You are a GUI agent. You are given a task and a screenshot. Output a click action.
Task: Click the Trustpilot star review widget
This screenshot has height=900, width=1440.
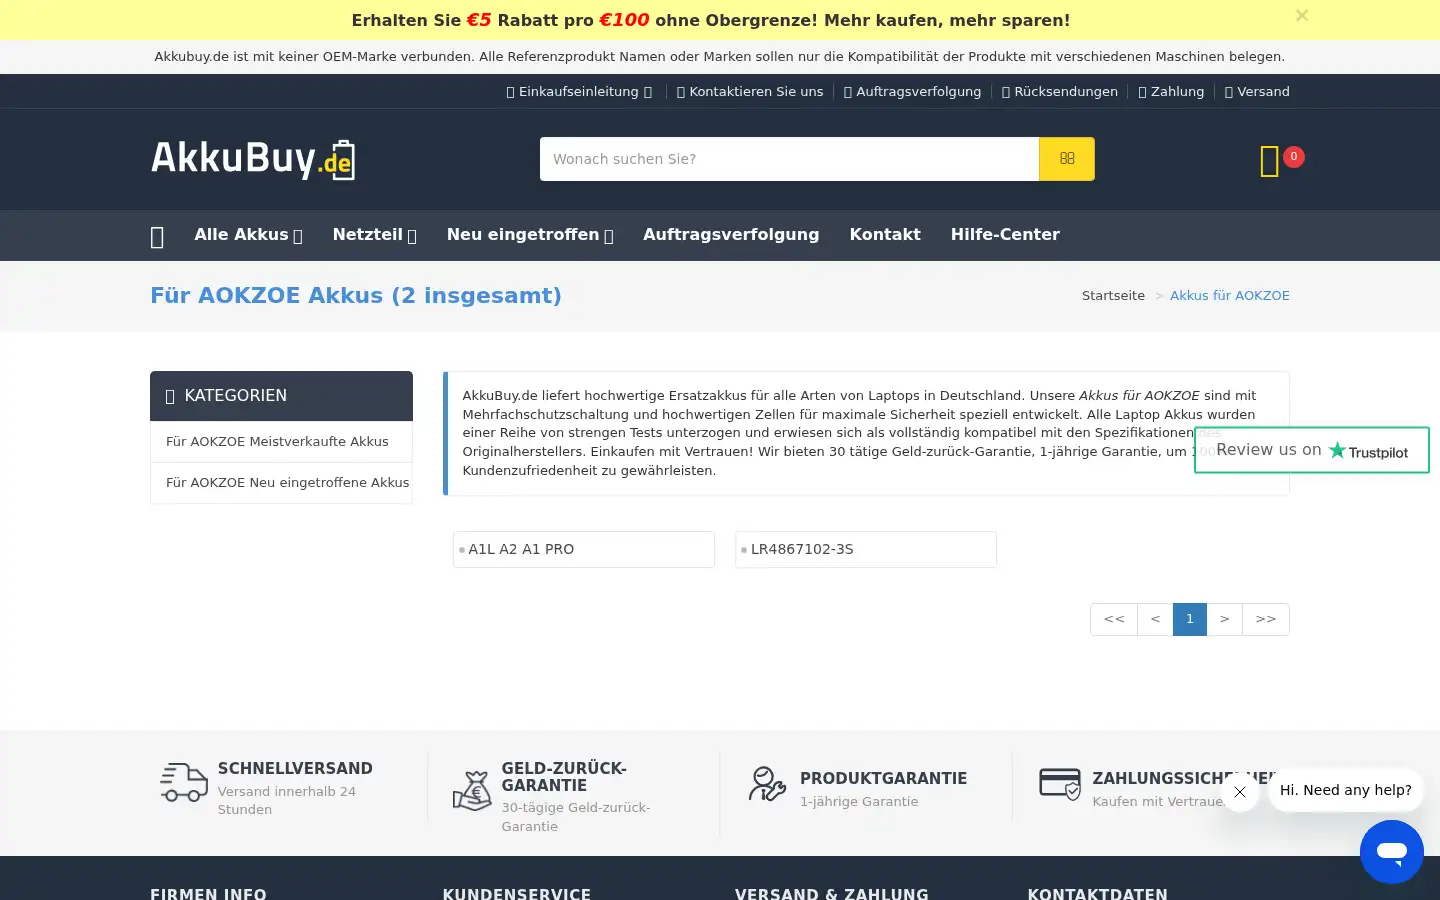pos(1312,450)
